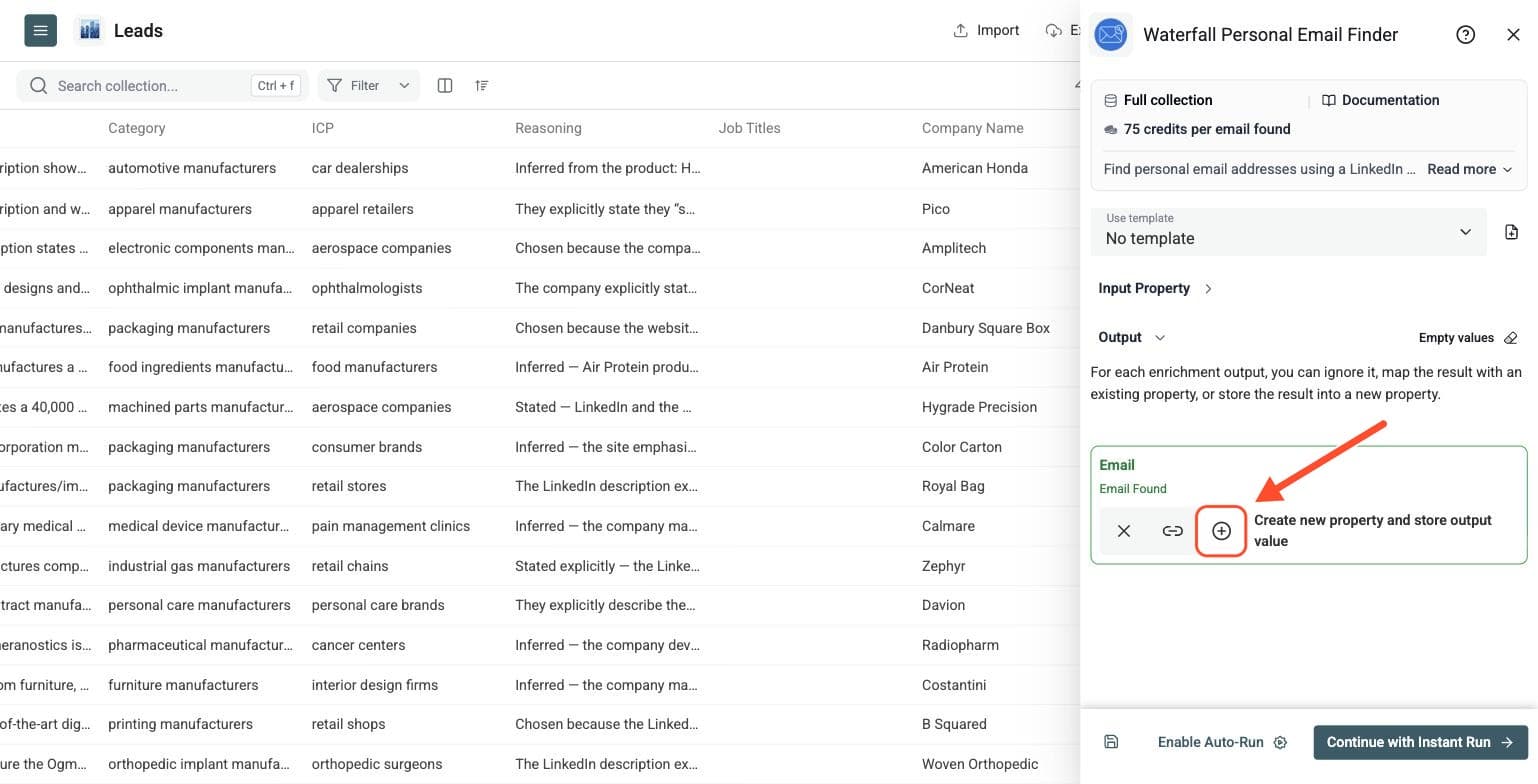1538x784 pixels.
Task: Open the help question mark icon
Action: click(1465, 35)
